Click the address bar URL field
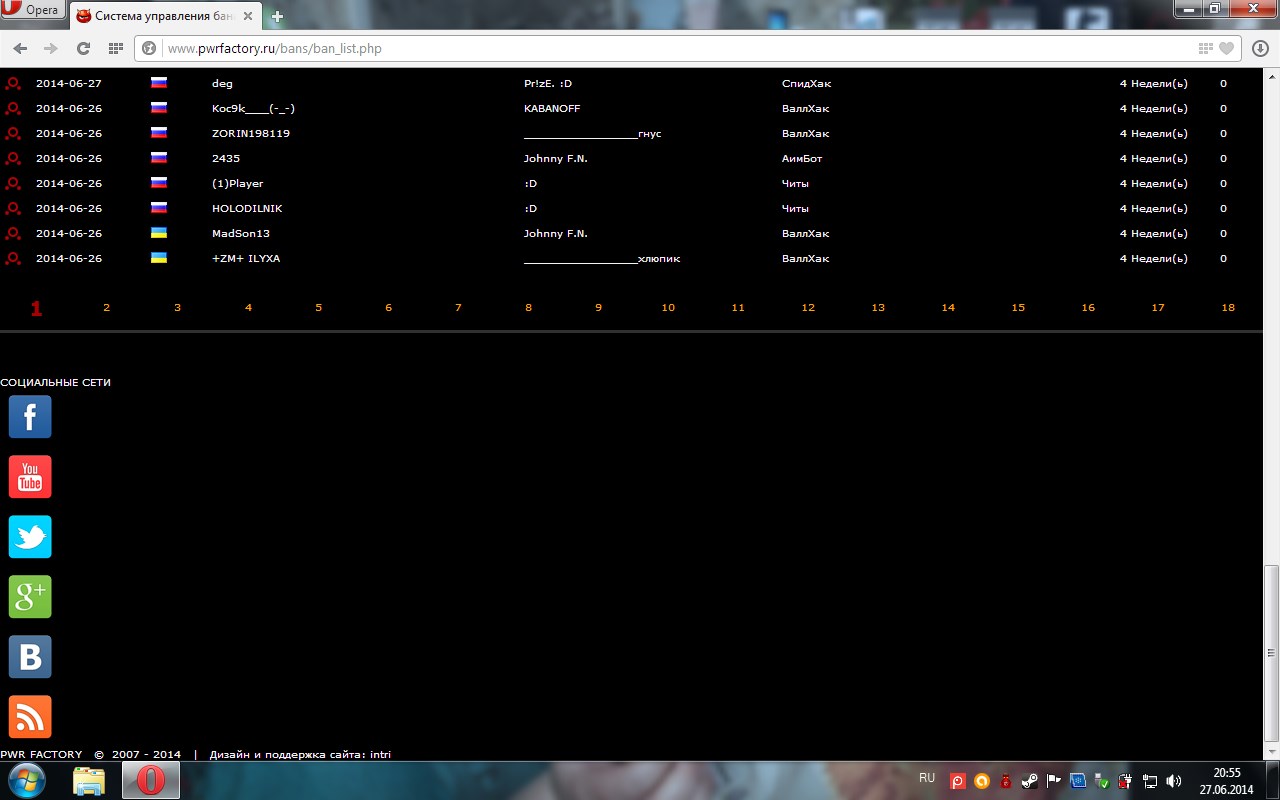The height and width of the screenshot is (800, 1280). (600, 48)
